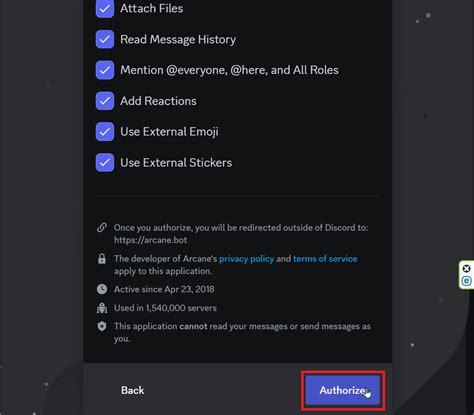This screenshot has width=474, height=415.
Task: Toggle the Read Message History checkbox
Action: [x=105, y=39]
